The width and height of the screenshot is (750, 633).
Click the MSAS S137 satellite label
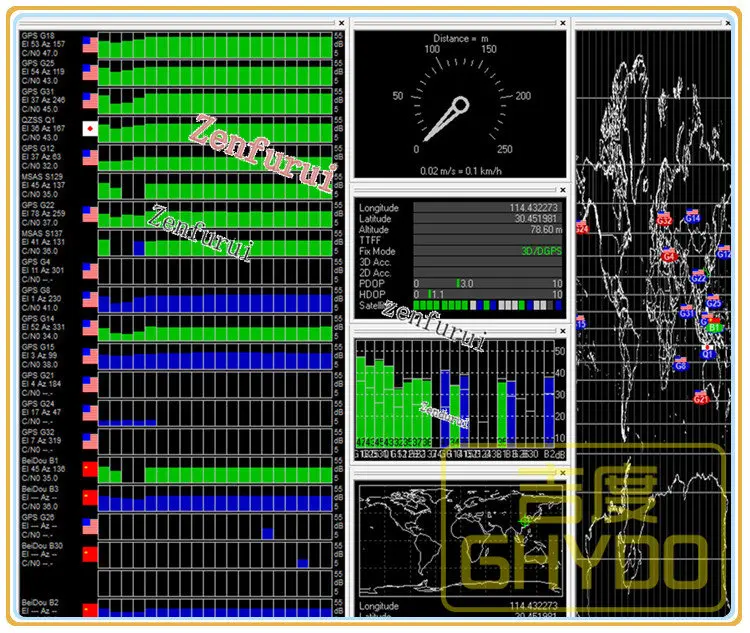pyautogui.click(x=42, y=234)
